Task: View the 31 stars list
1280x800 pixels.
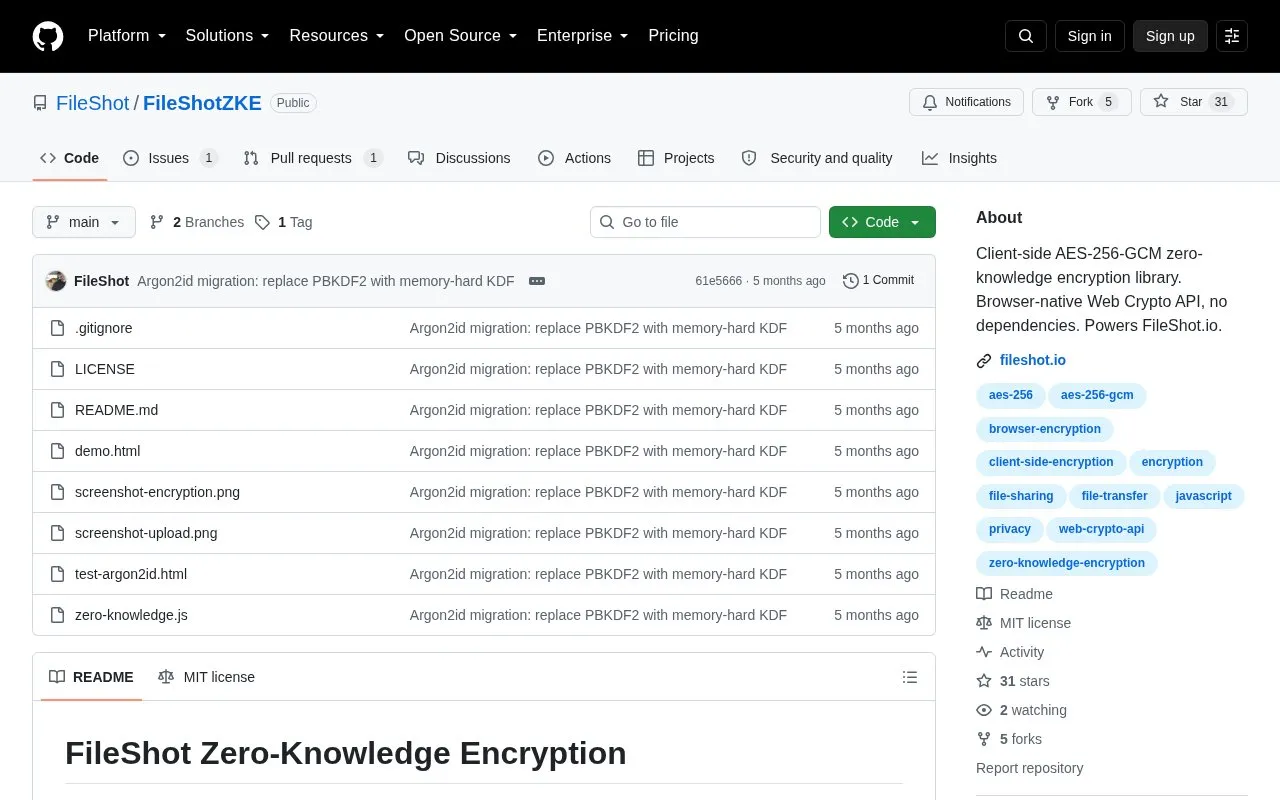Action: coord(1013,681)
